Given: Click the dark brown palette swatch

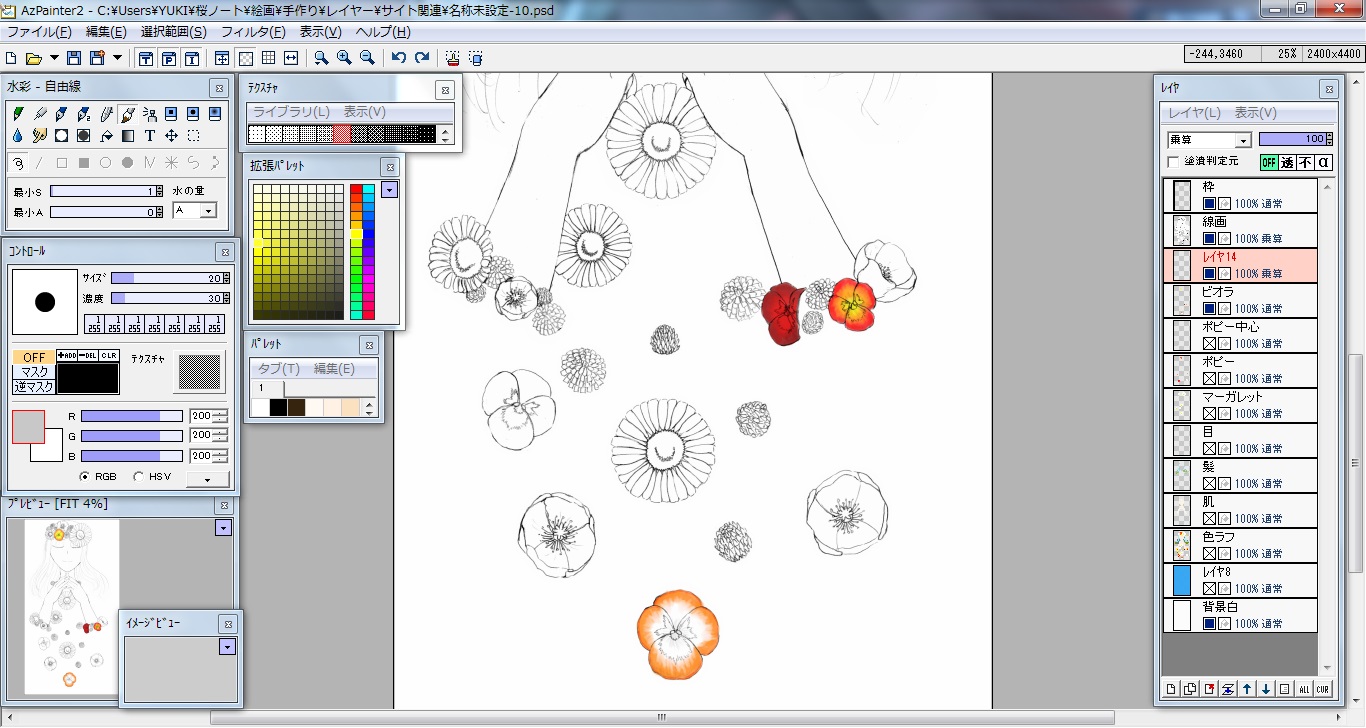Looking at the screenshot, I should click(296, 407).
